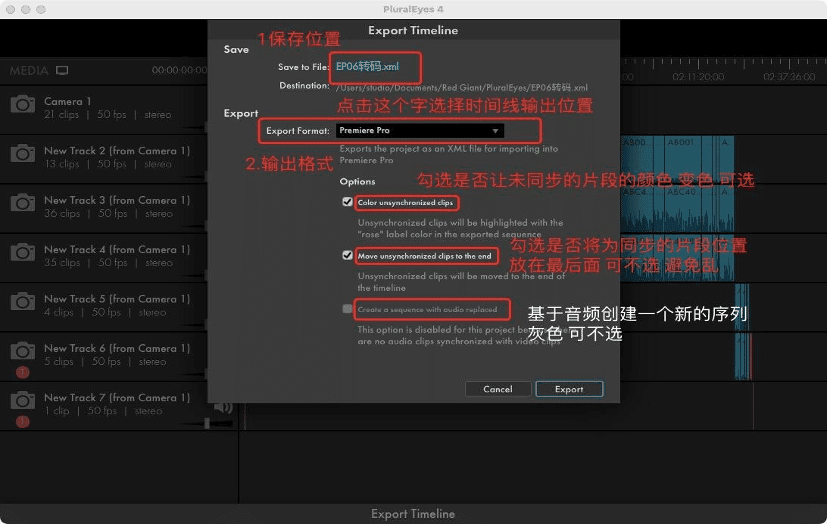Select the New Track 2 (from Camera 1) row
Screen dimensions: 827x524
(x=103, y=159)
